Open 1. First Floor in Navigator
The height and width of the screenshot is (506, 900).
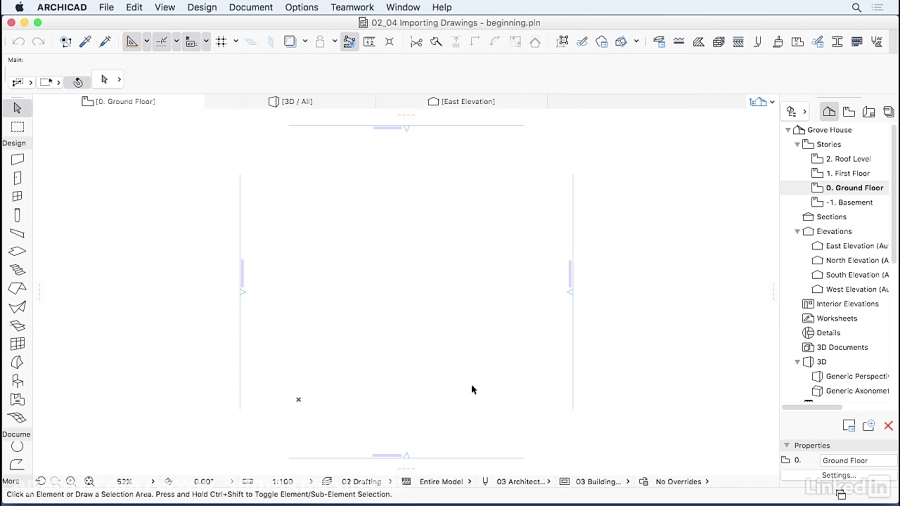pos(847,173)
